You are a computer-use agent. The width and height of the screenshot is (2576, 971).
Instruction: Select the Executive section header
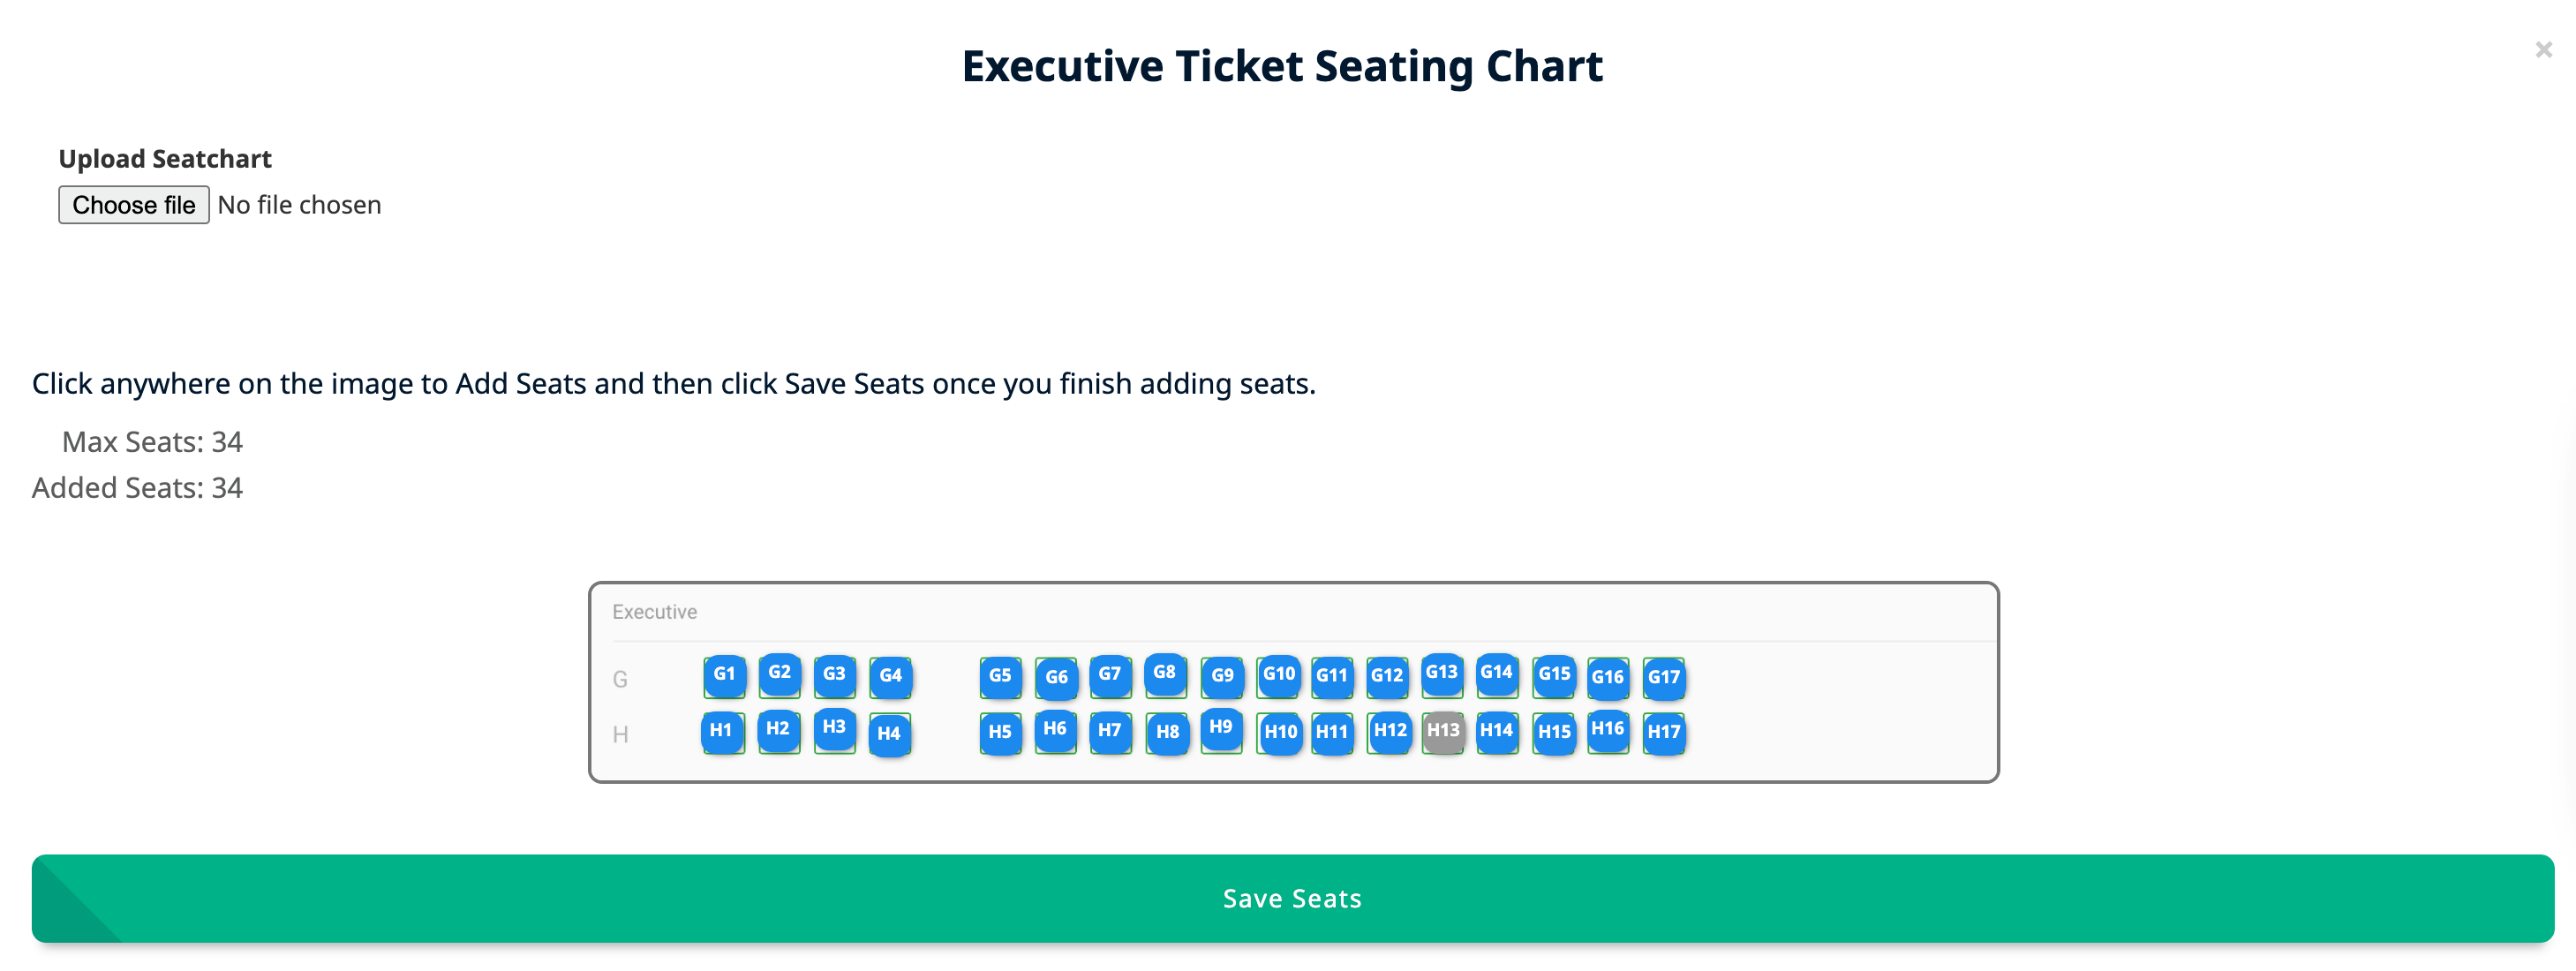[655, 611]
